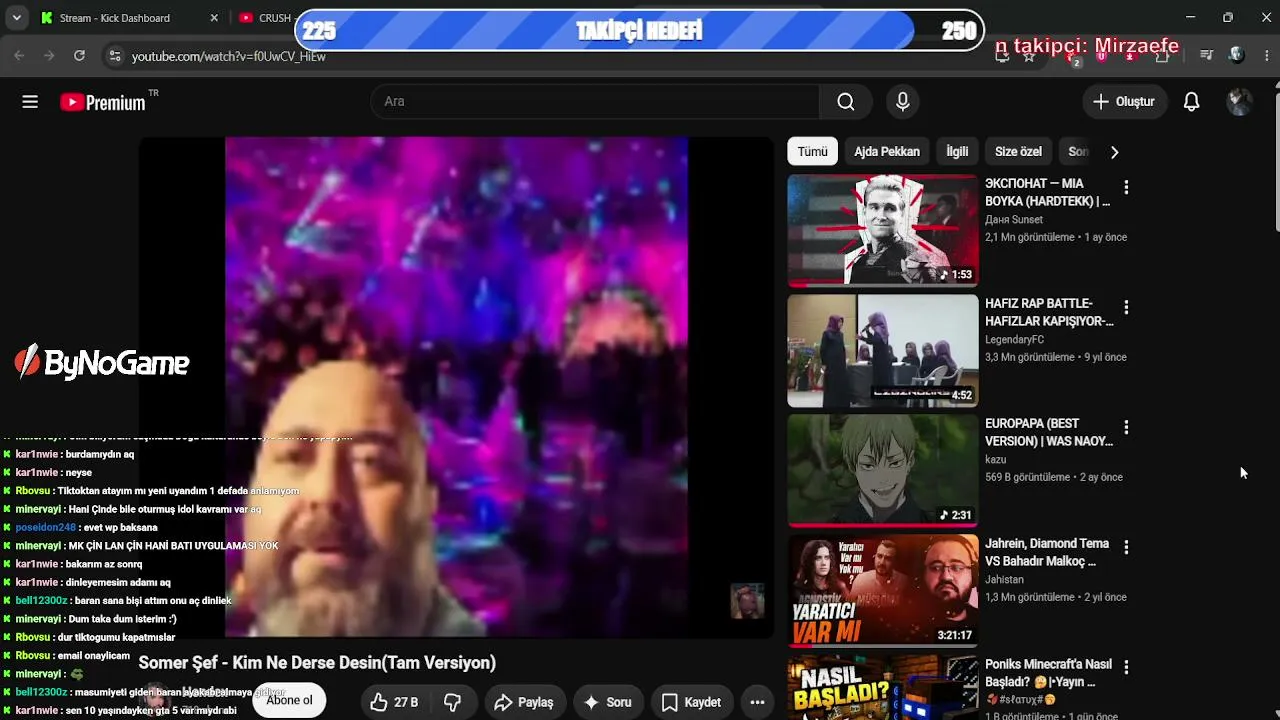1280x720 pixels.
Task: Click the kazu channel name
Action: (996, 460)
